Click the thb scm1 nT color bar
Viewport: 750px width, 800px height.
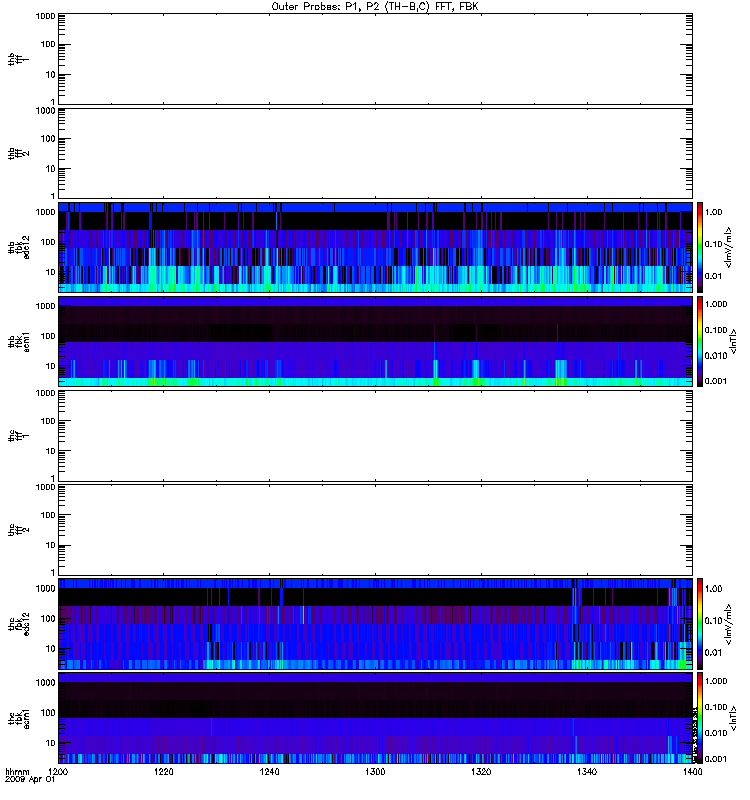click(x=700, y=341)
